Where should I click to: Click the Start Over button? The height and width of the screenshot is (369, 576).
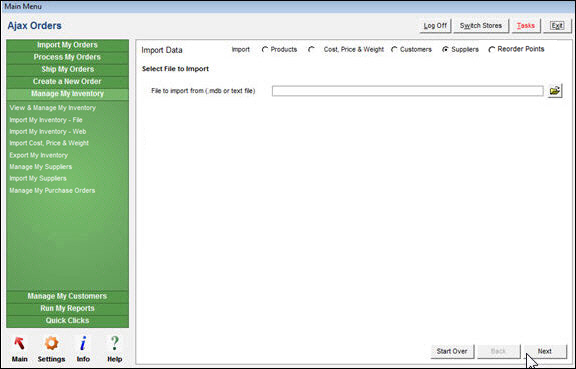coord(452,351)
